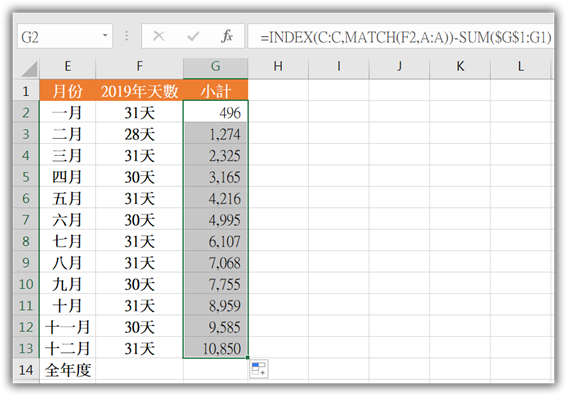Select row 14 header
Viewport: 567px width, 396px height.
26,370
